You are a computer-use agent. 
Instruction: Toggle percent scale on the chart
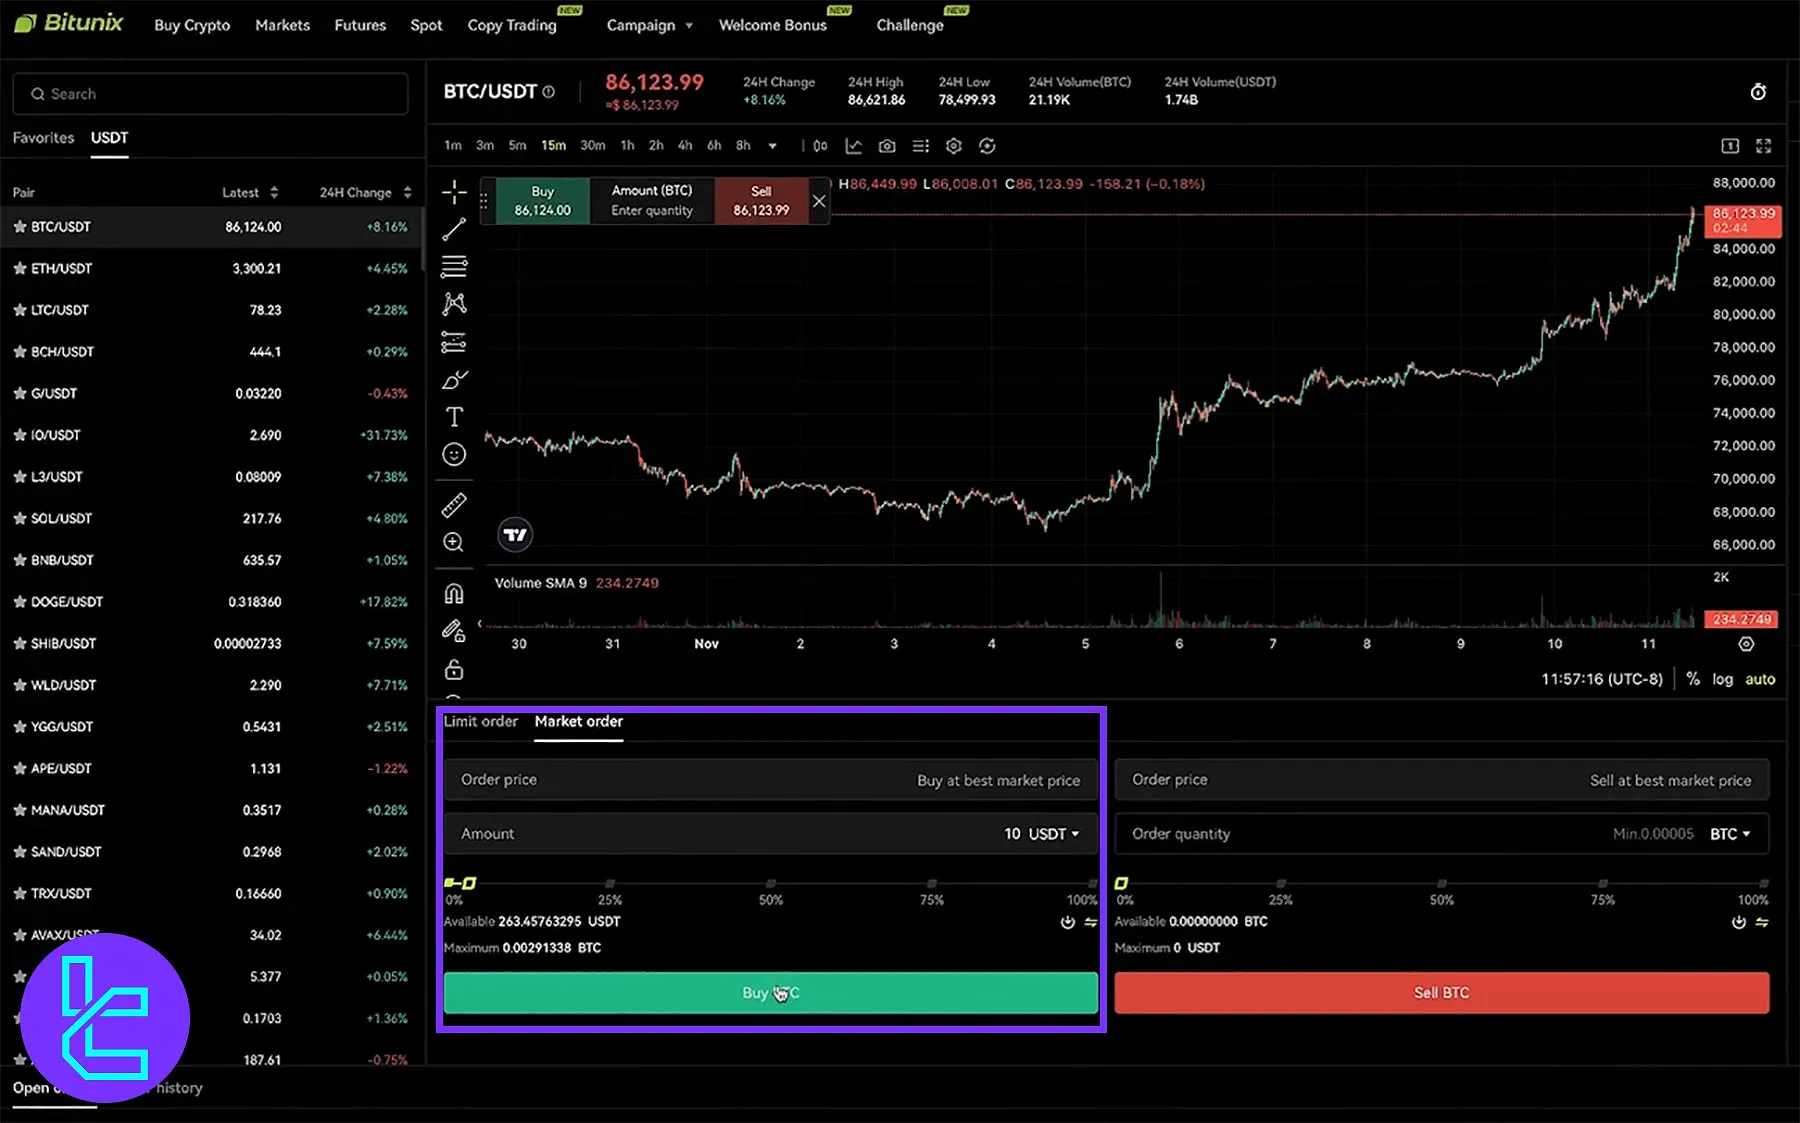coord(1693,679)
